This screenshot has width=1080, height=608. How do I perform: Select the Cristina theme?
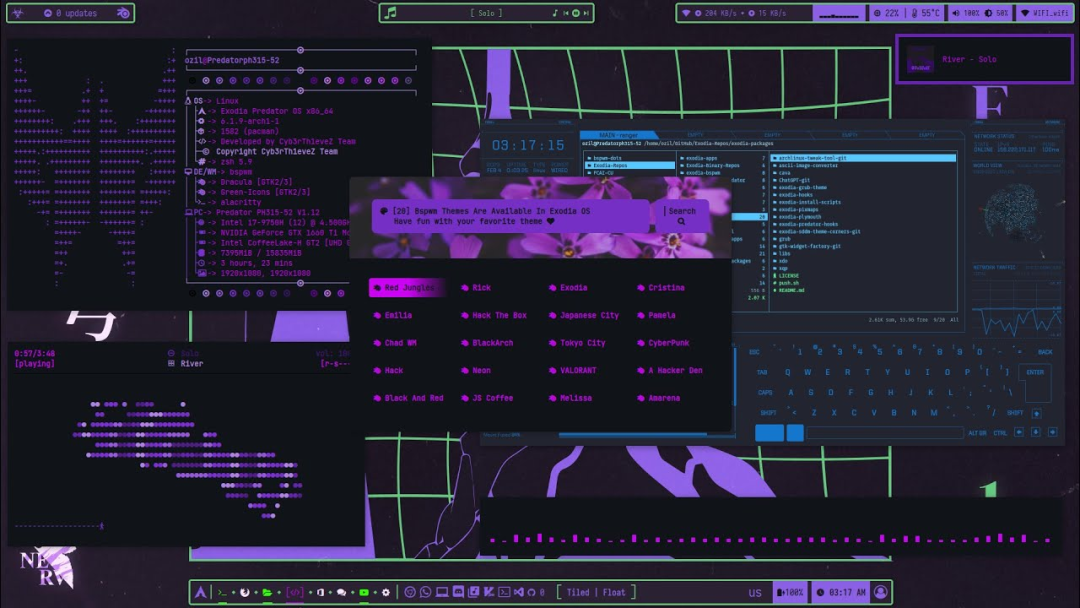click(661, 287)
